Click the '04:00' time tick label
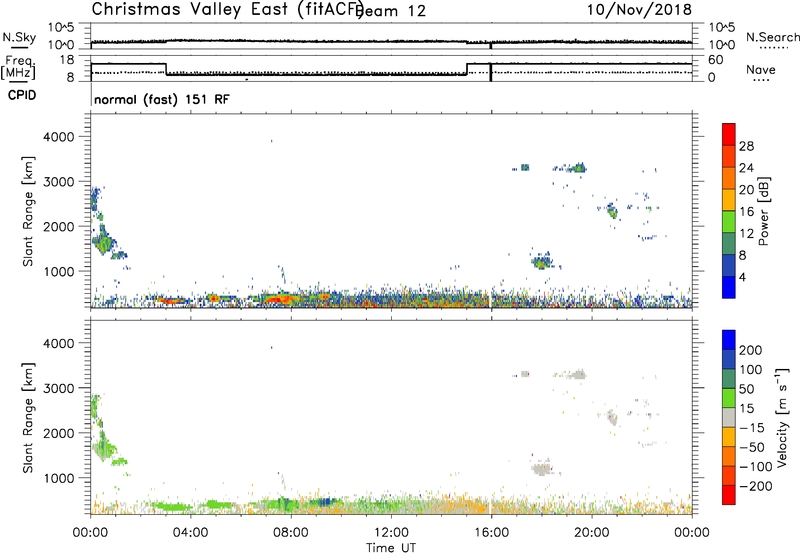800x554 pixels. (x=190, y=533)
